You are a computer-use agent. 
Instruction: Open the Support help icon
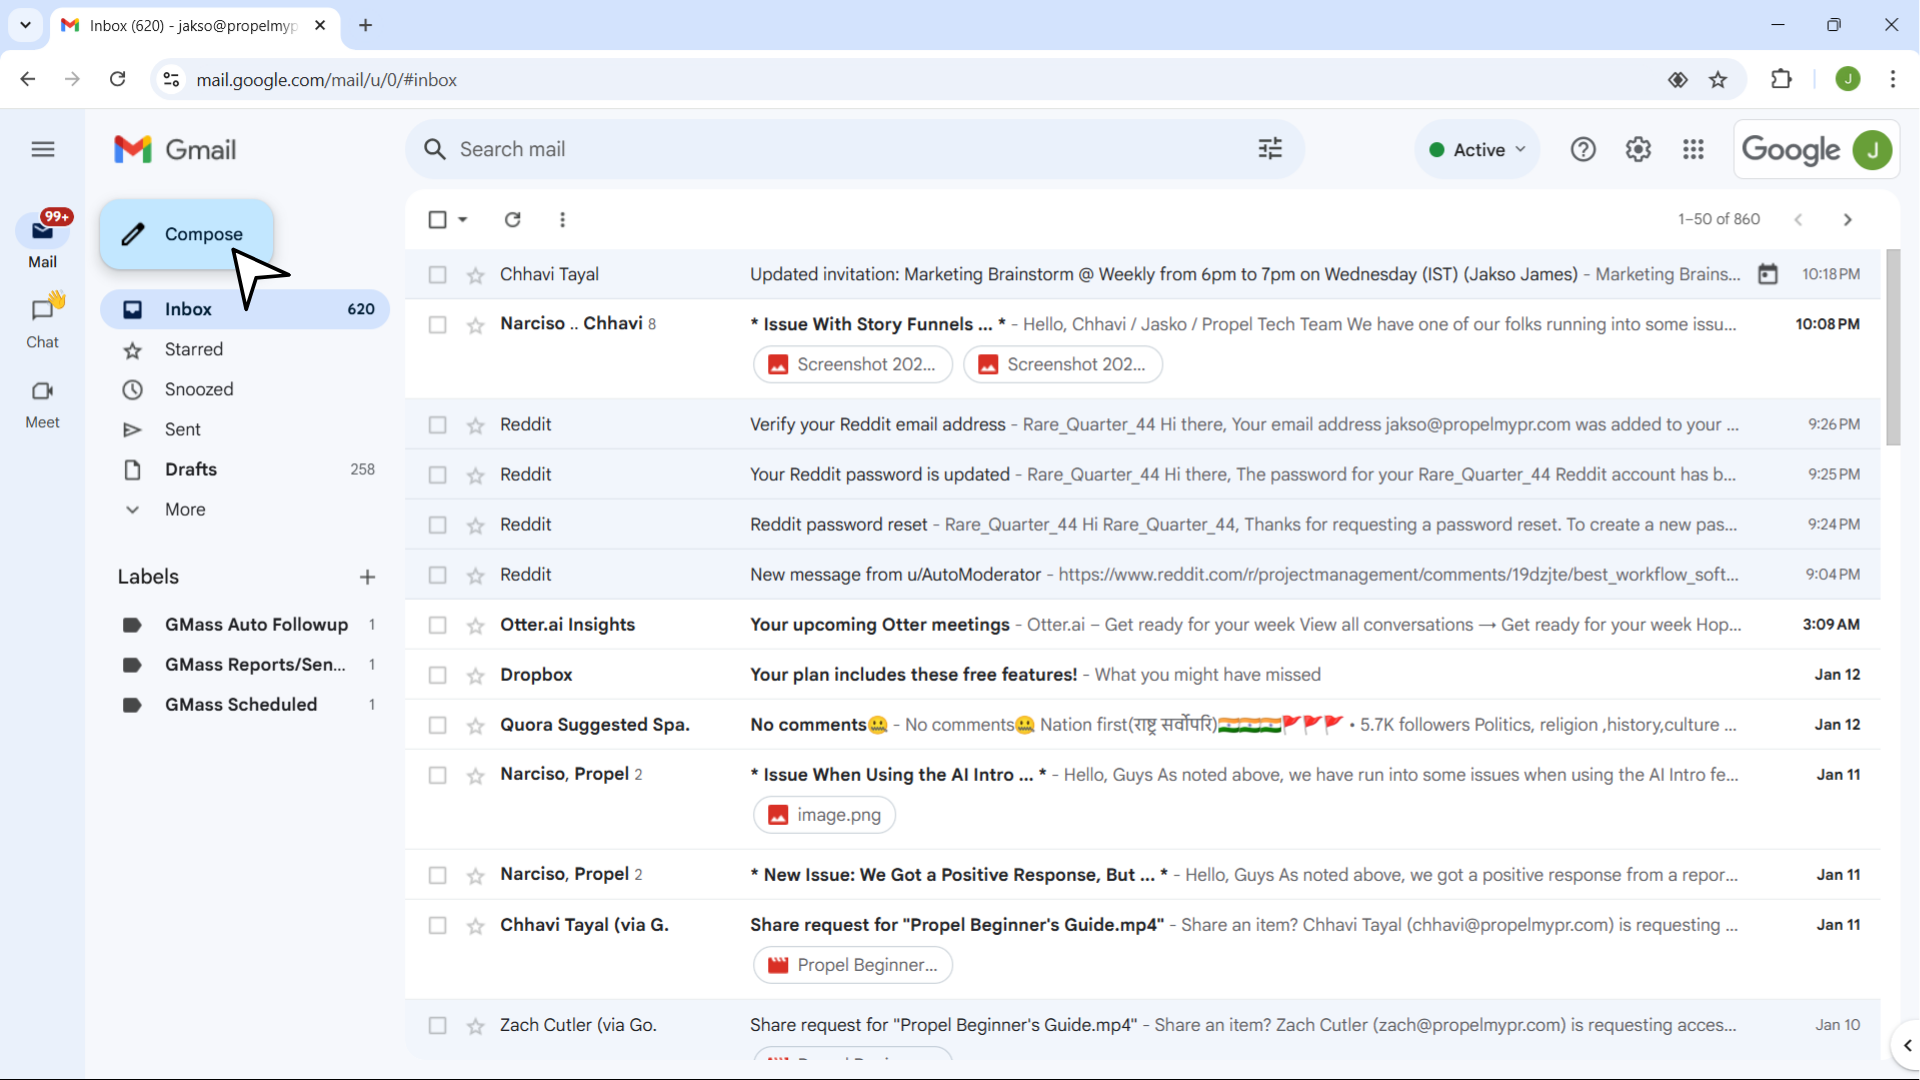[x=1583, y=149]
